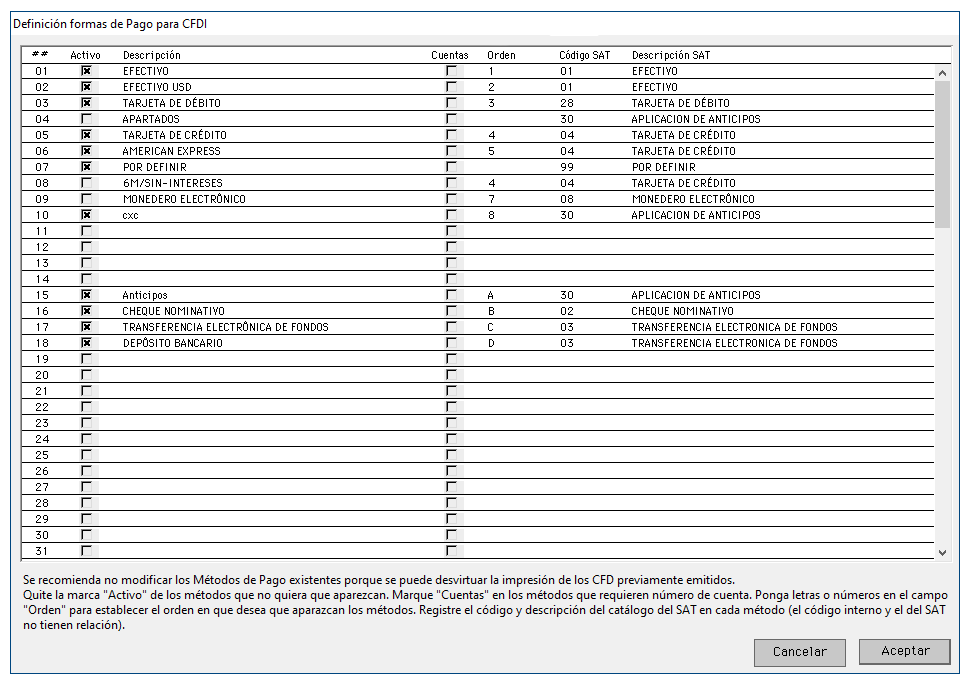Click Código SAT 99 for POR DEFINIR

click(x=567, y=167)
